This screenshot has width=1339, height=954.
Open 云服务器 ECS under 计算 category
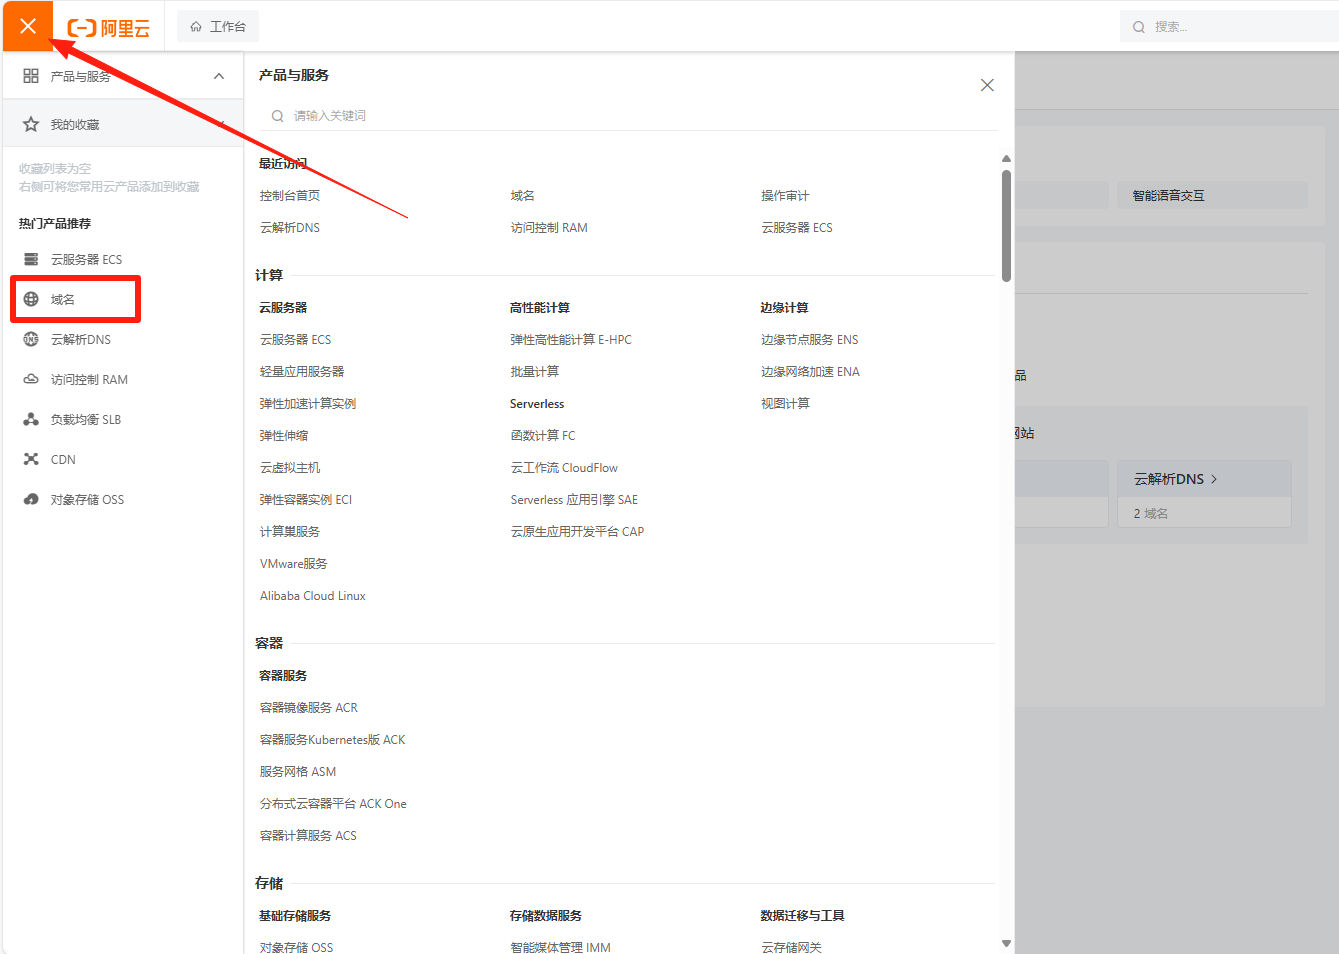[x=295, y=340]
